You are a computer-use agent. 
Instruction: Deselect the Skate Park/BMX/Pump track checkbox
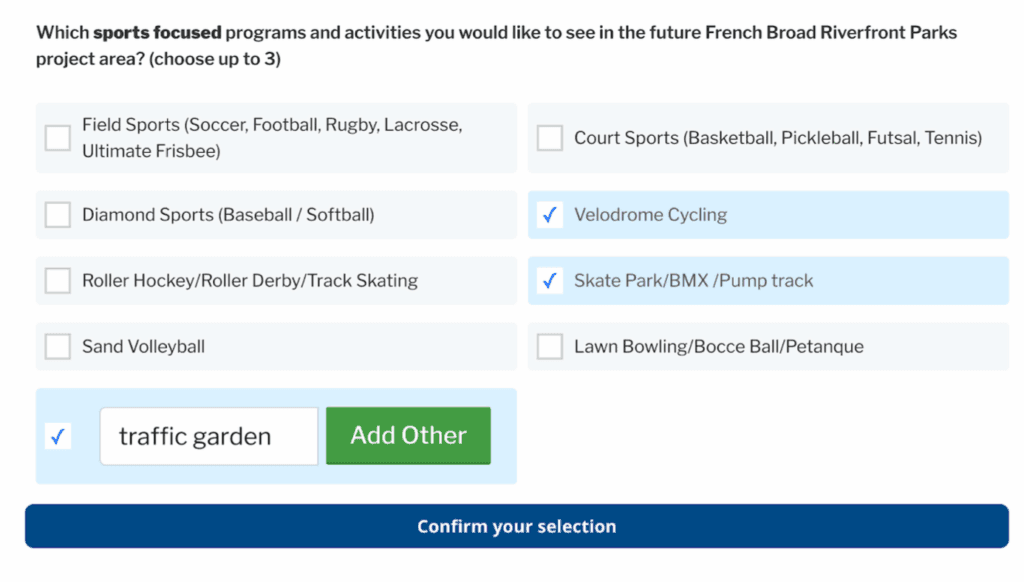(550, 281)
